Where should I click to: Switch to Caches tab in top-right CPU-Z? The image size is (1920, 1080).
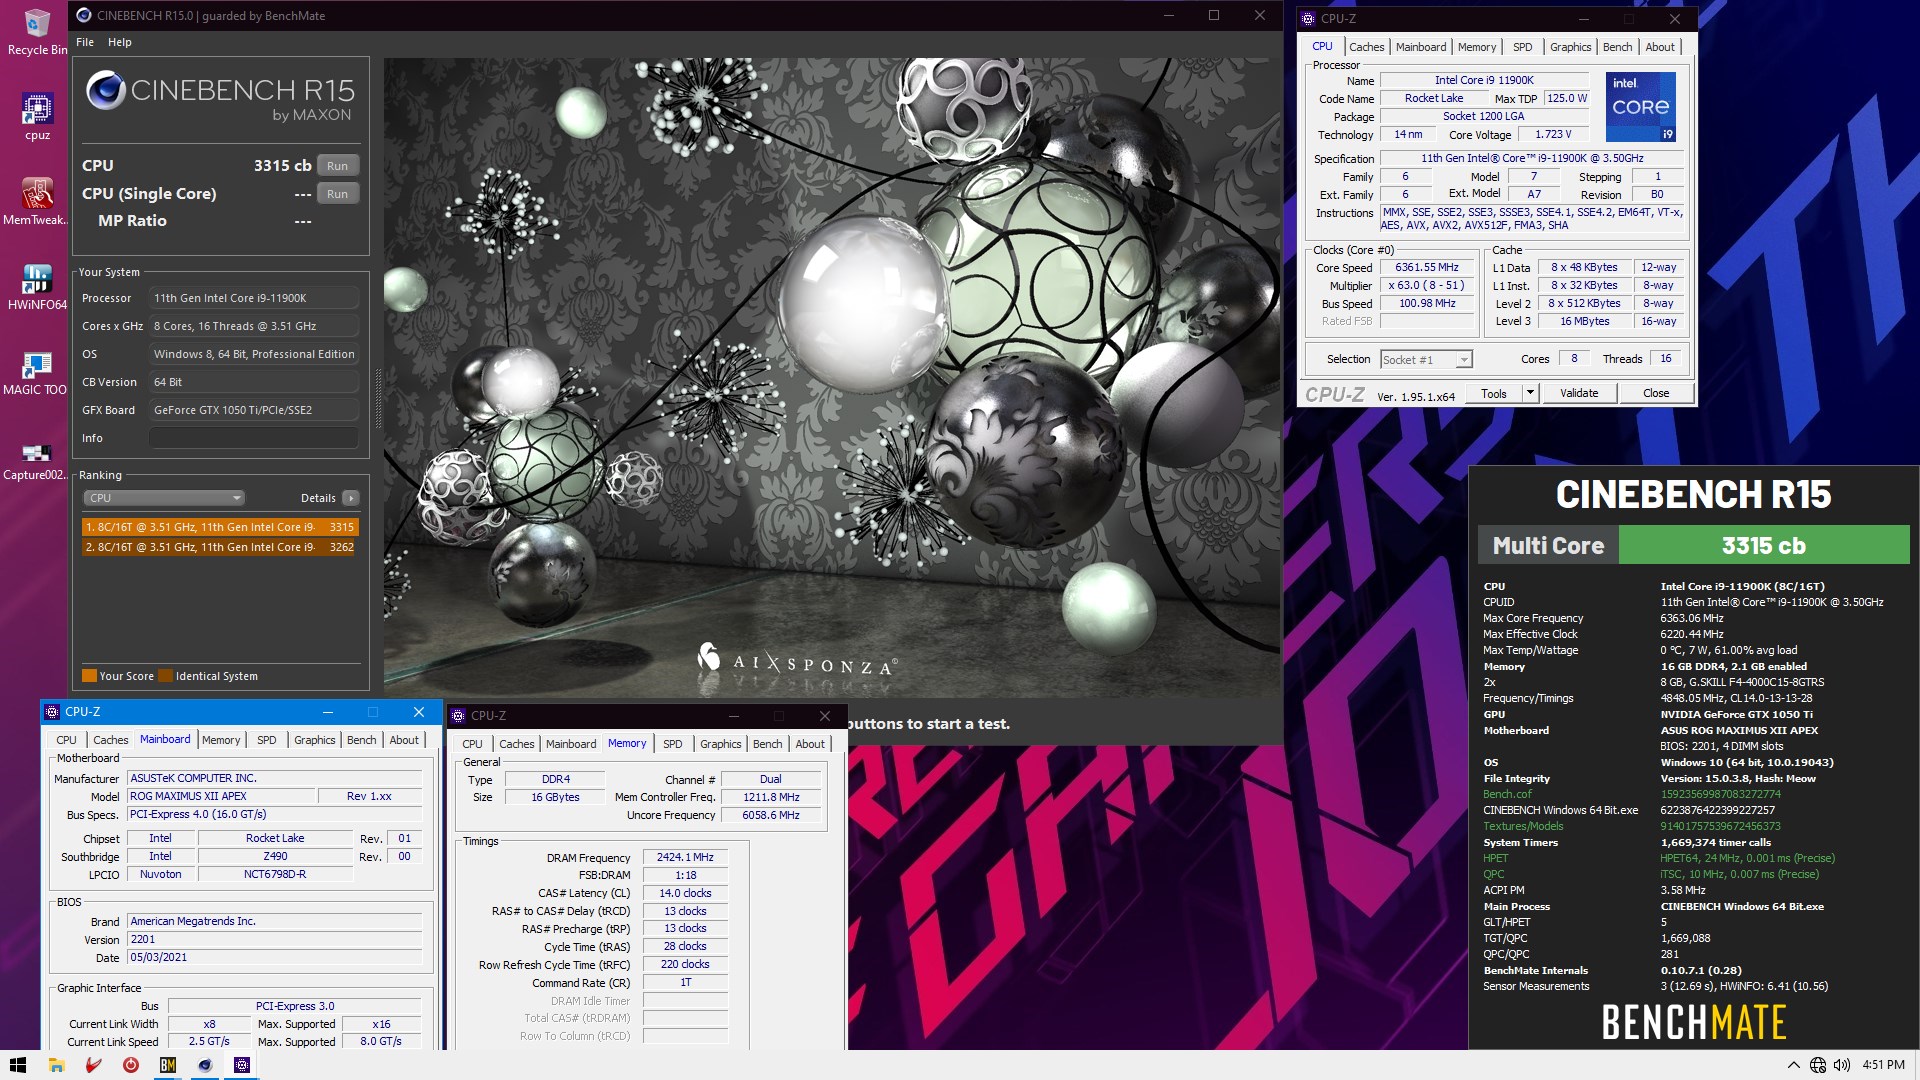coord(1366,47)
